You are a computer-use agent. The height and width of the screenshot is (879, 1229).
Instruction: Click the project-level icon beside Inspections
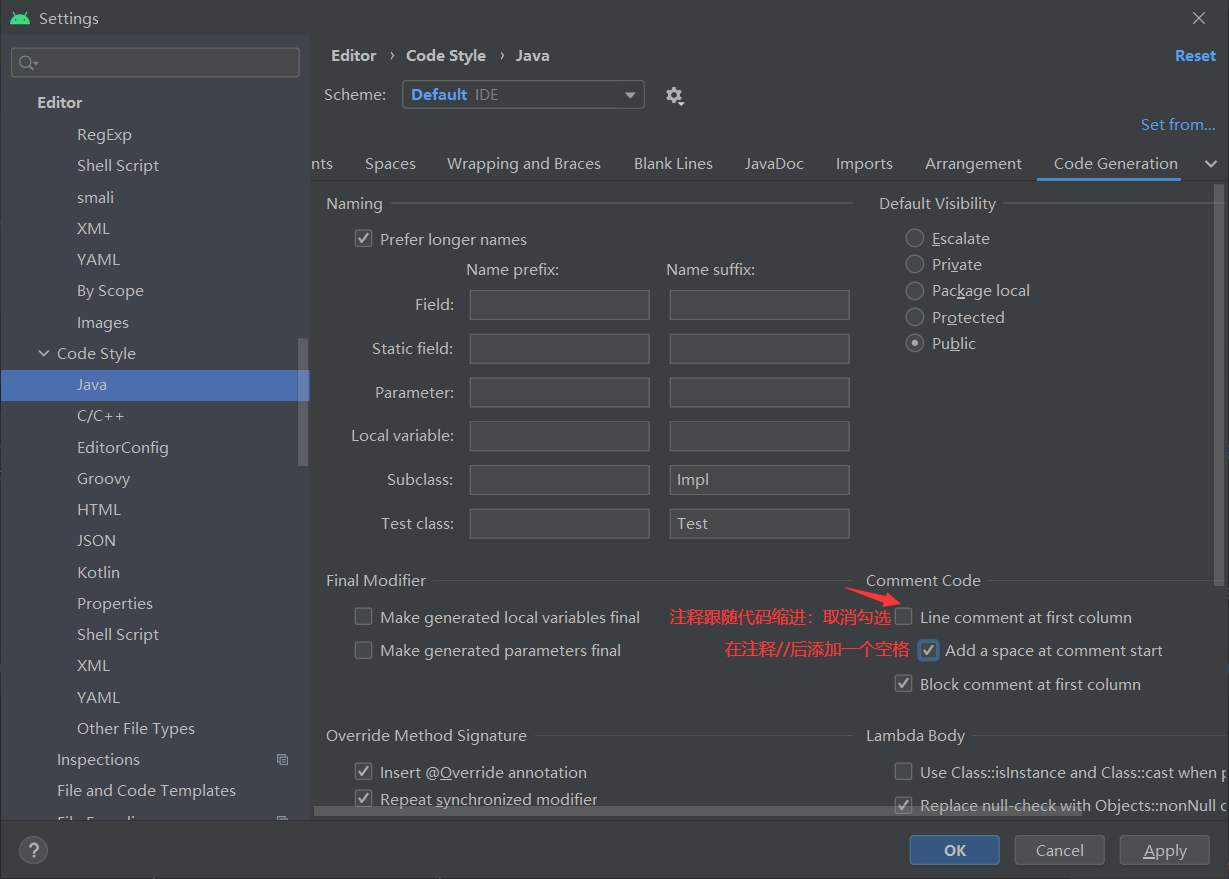coord(283,760)
